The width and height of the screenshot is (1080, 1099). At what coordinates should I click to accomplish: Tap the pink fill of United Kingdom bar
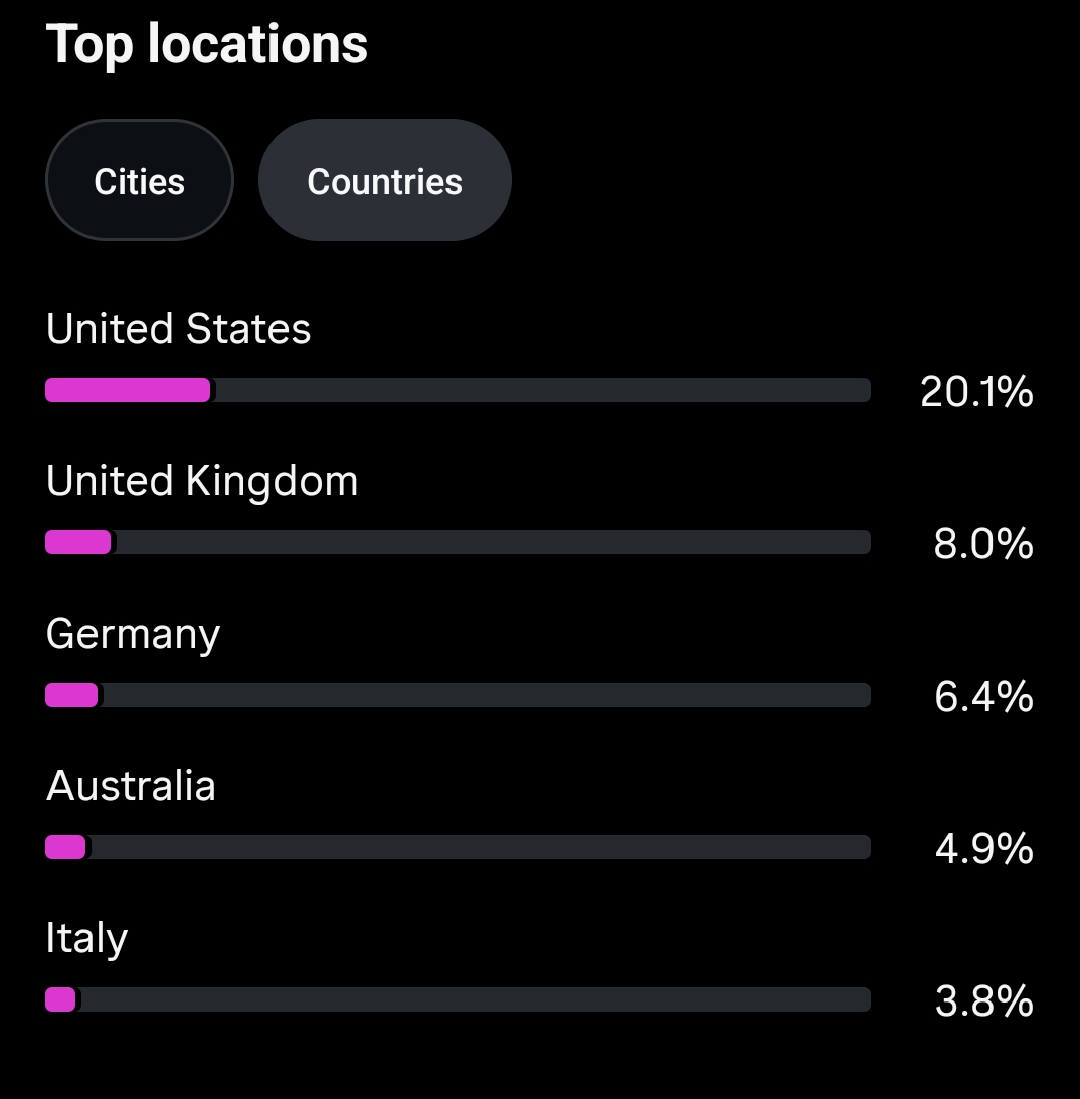(x=78, y=542)
